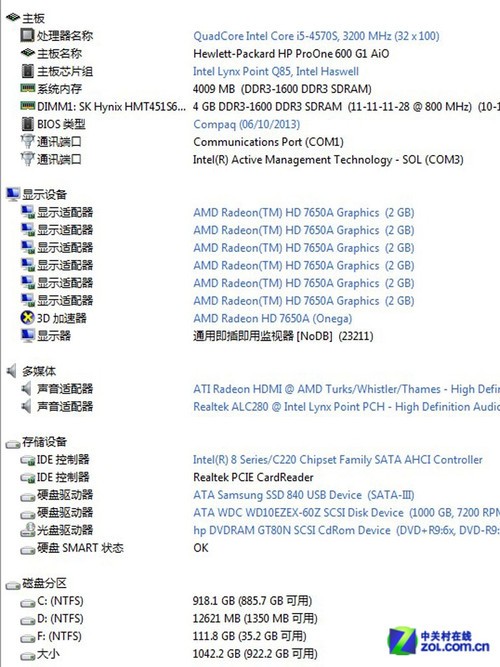500x667 pixels.
Task: Open the ATA WDC WD10EZEX disk link
Action: coord(346,512)
